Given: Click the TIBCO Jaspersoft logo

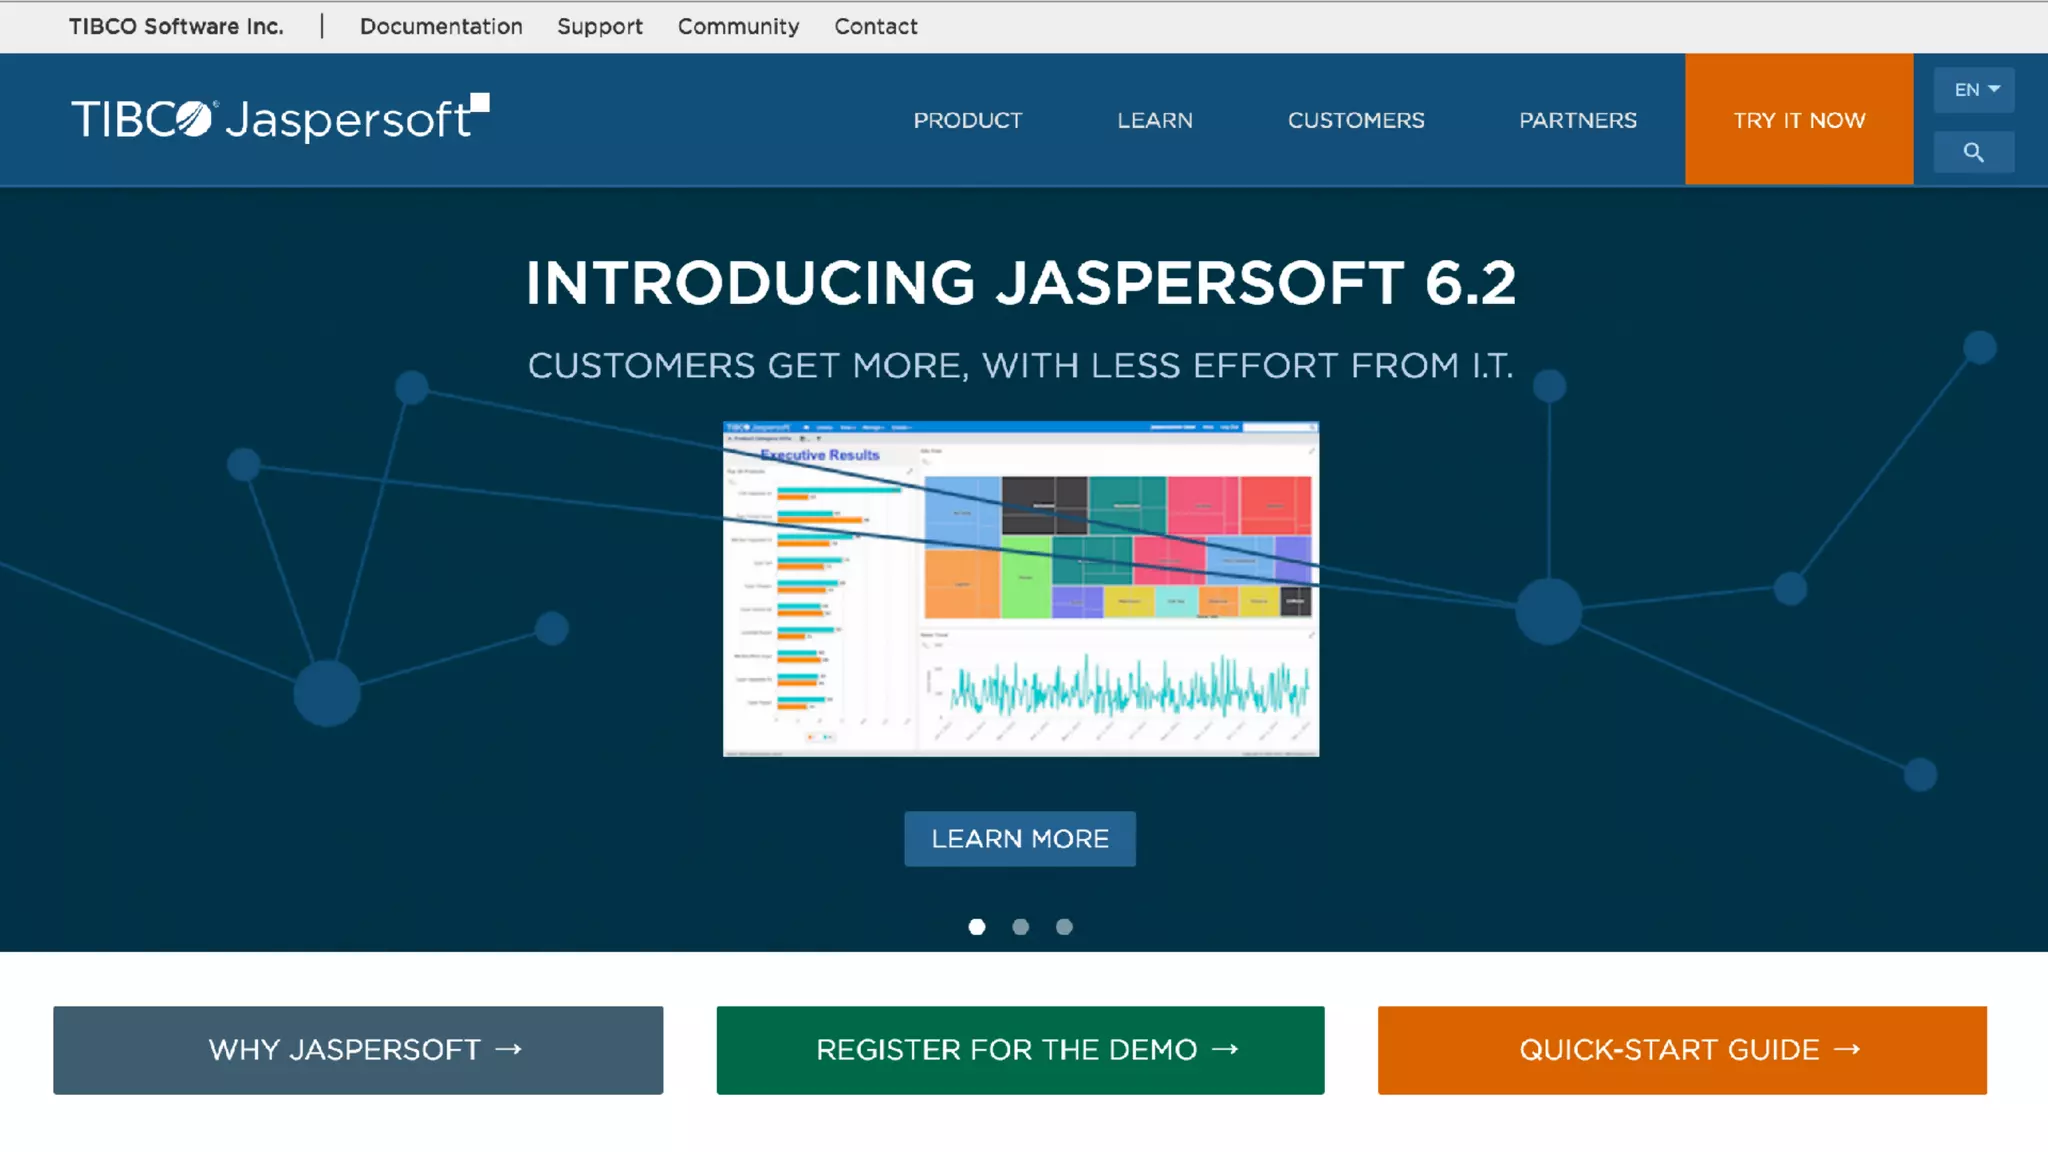Looking at the screenshot, I should pyautogui.click(x=280, y=118).
